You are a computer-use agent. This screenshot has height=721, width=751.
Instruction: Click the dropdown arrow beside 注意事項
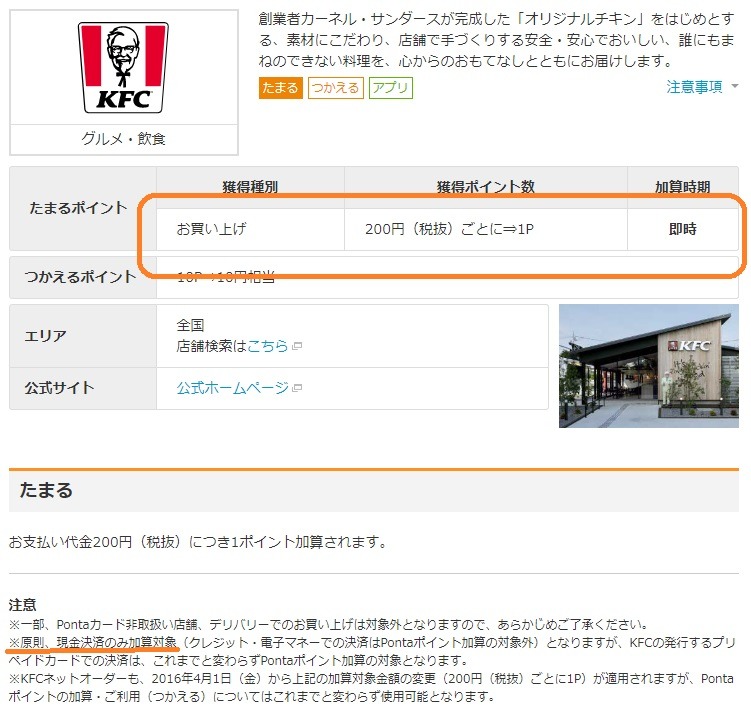735,87
